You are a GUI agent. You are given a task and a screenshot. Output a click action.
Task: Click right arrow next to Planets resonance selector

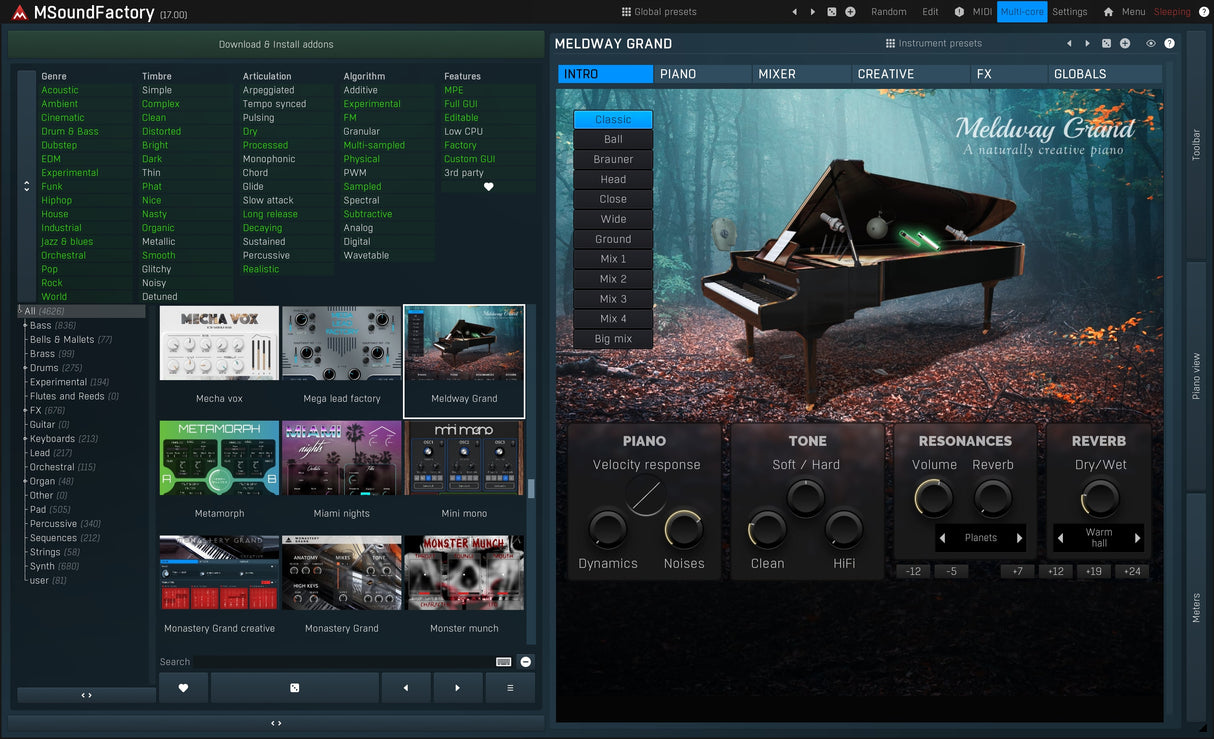pos(1019,538)
